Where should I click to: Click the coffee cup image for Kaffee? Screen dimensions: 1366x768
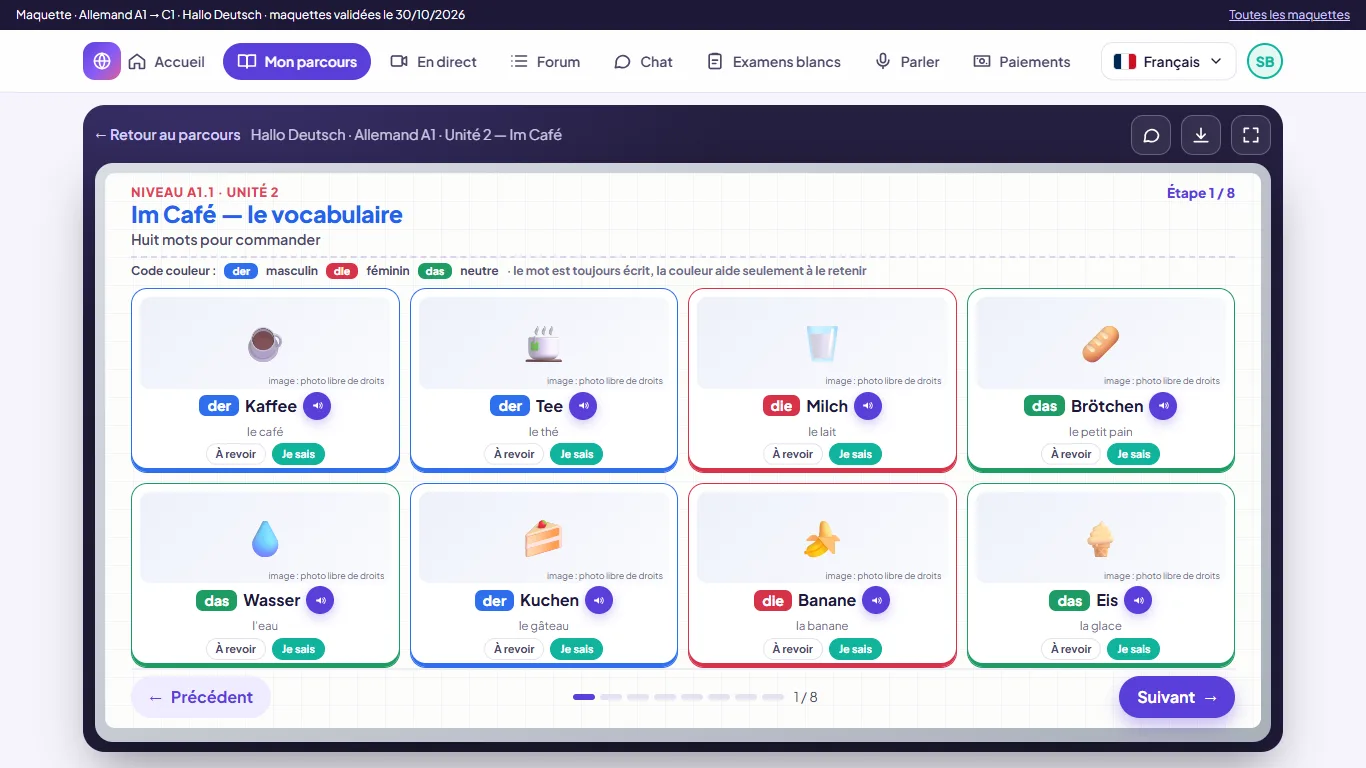point(265,343)
